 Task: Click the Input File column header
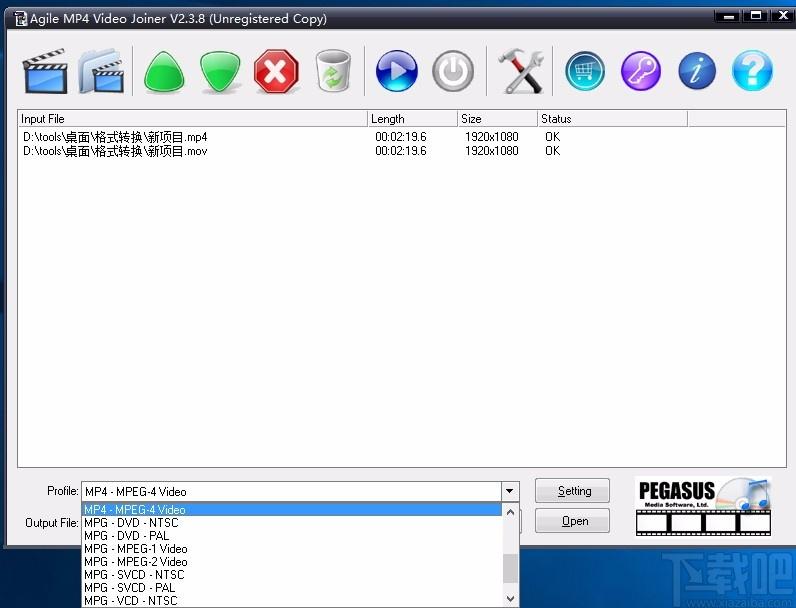[192, 119]
